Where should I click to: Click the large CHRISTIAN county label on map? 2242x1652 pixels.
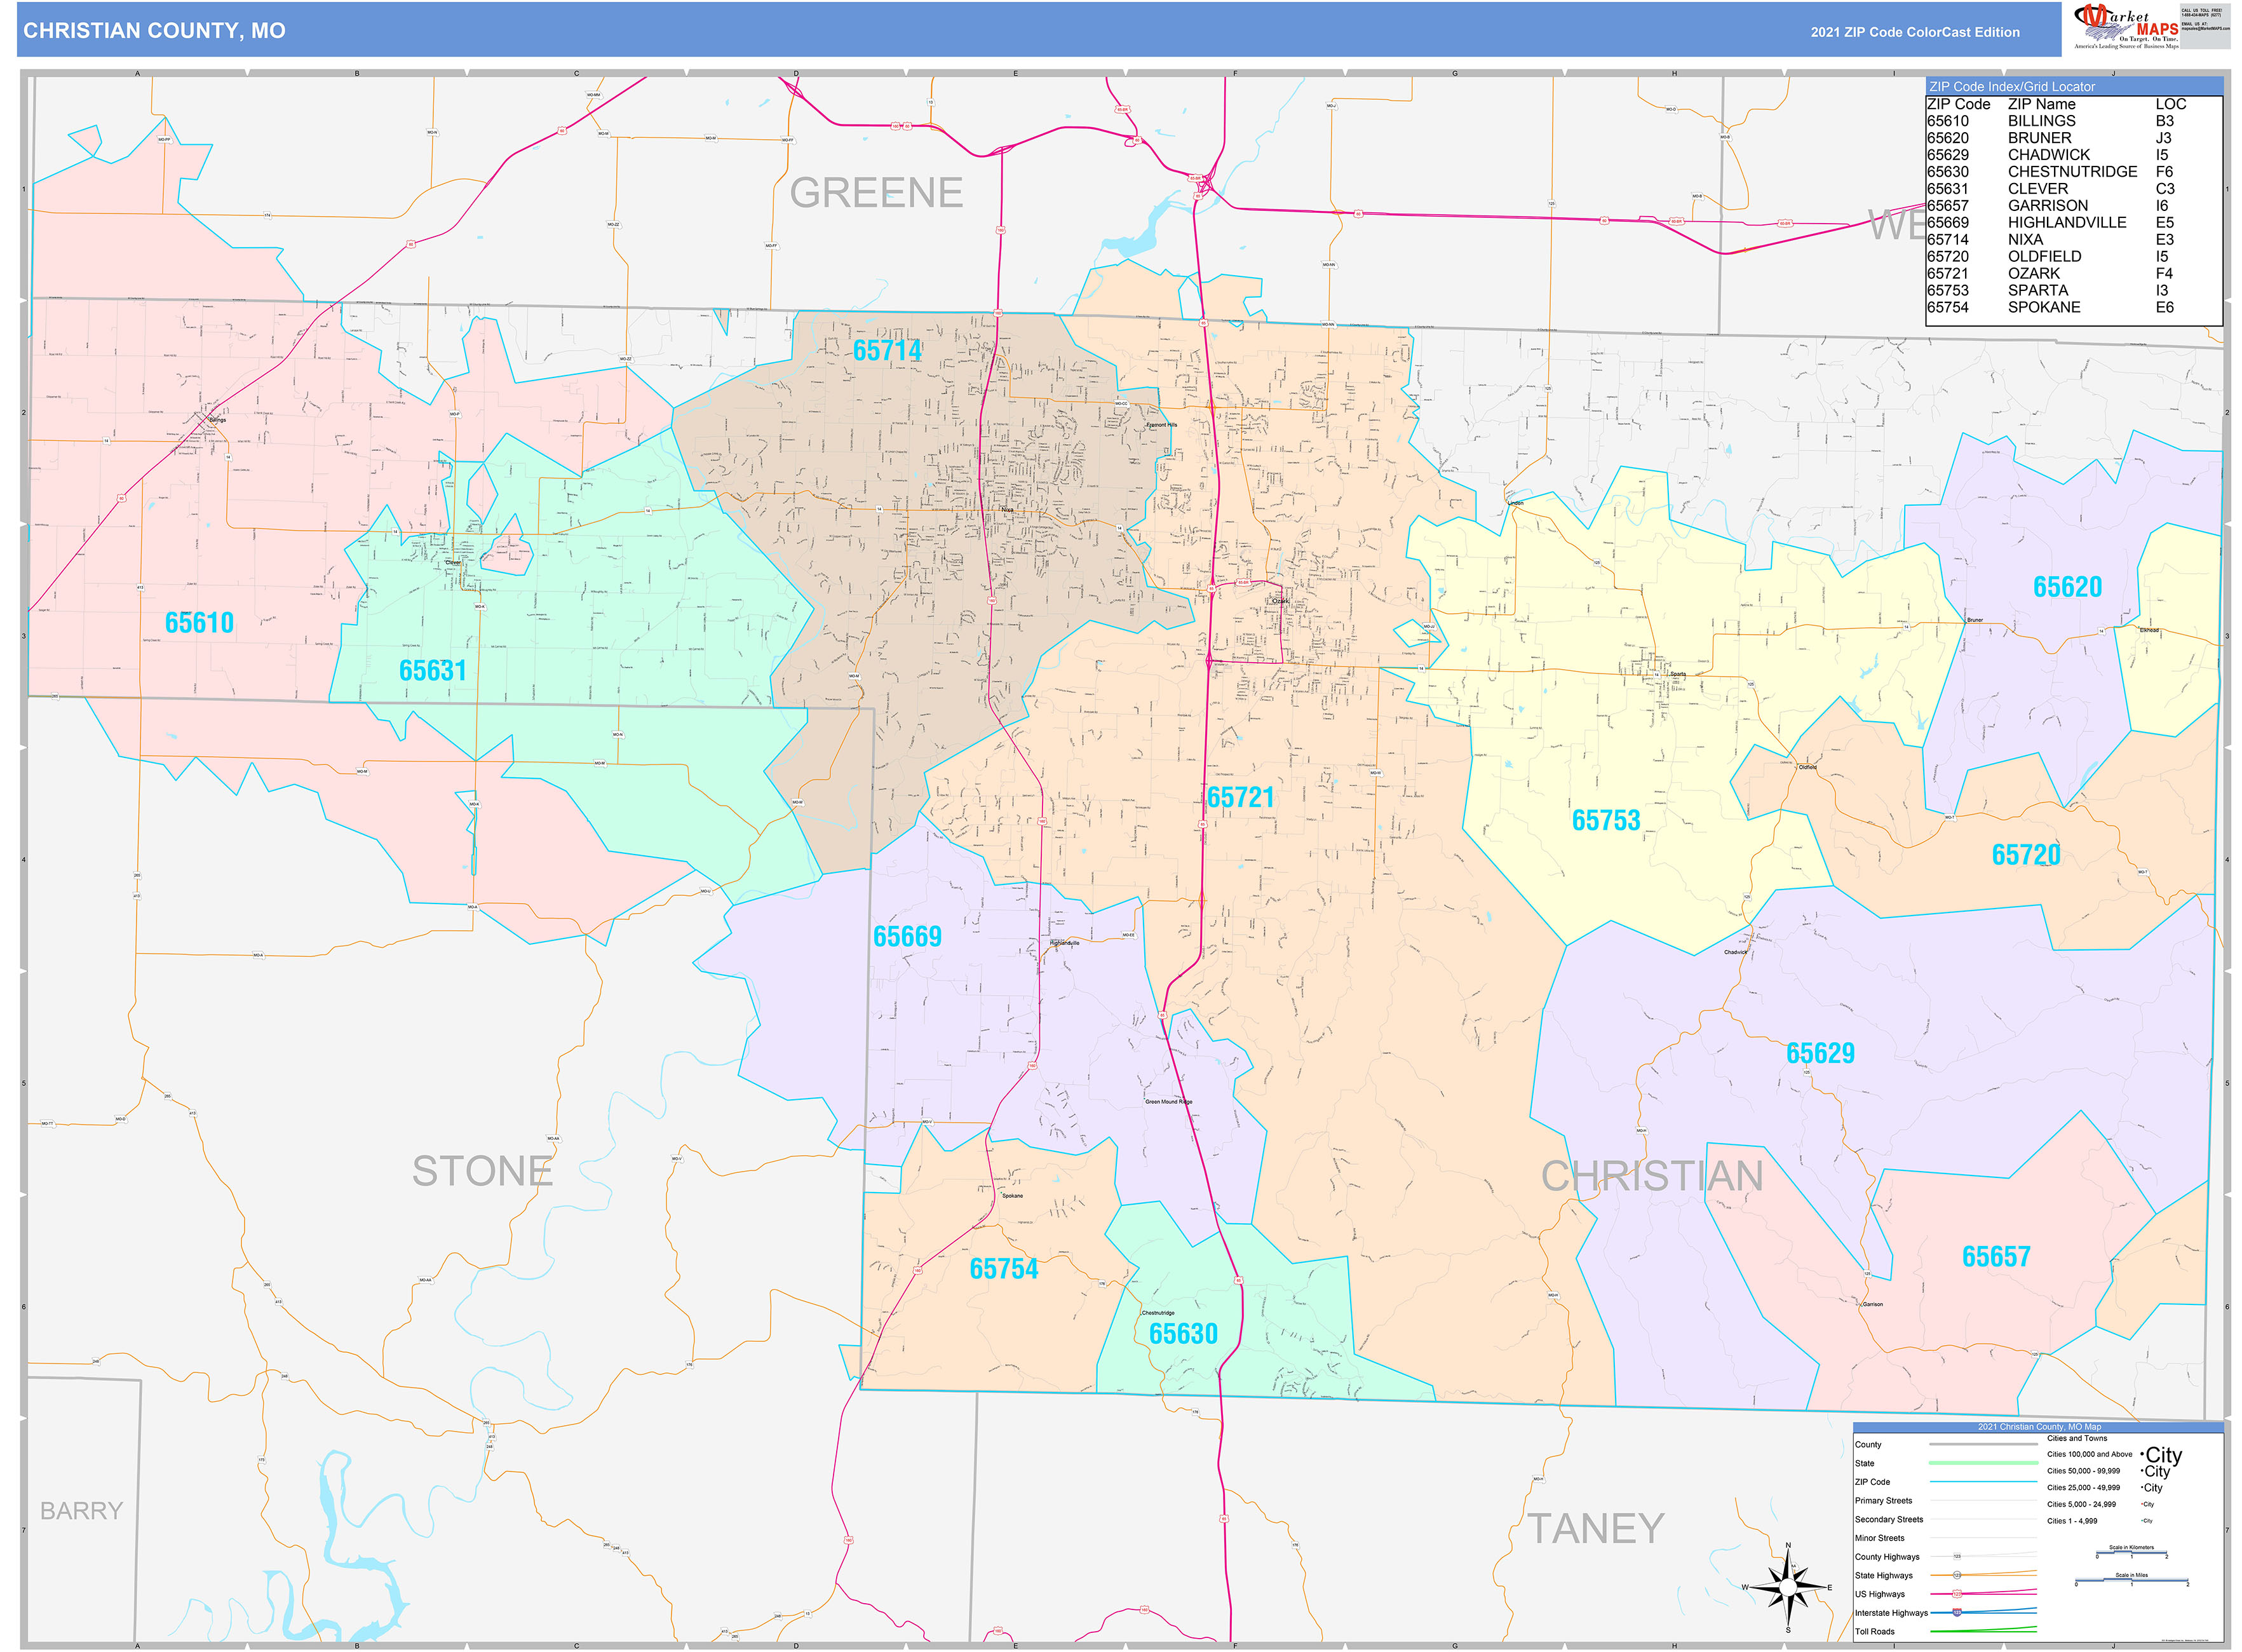coord(1652,1176)
